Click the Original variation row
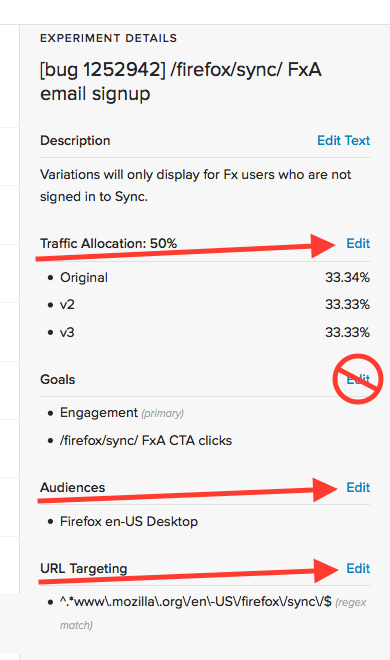This screenshot has width=390, height=660. 209,278
